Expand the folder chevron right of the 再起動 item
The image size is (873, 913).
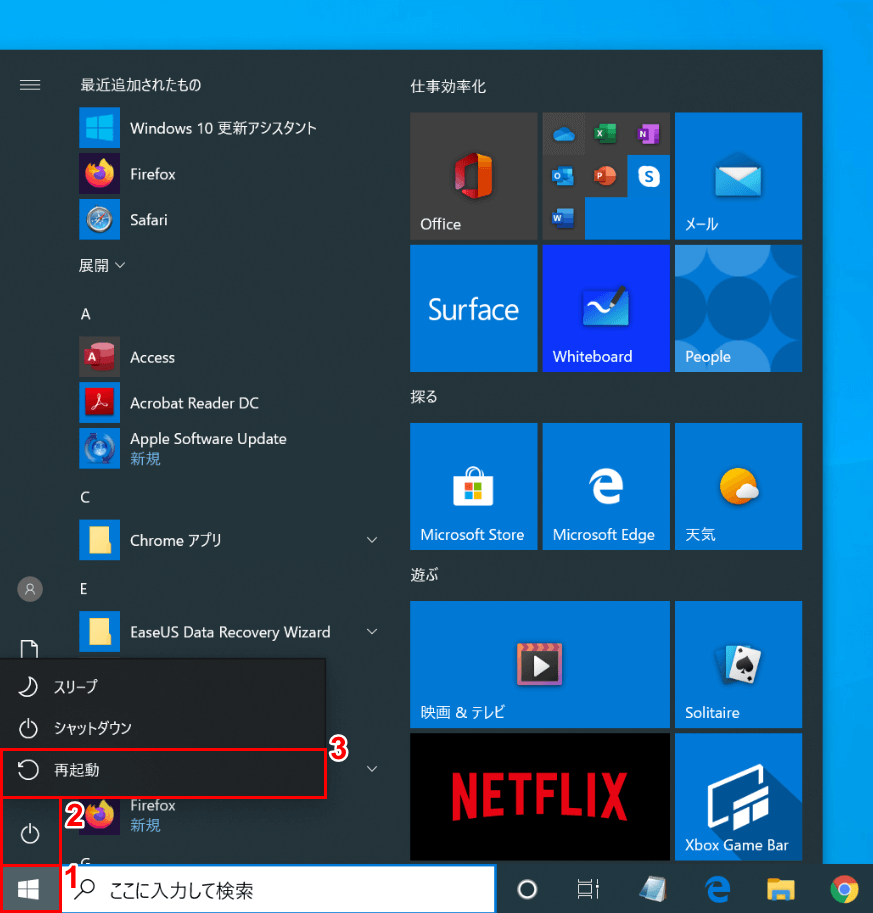click(372, 769)
